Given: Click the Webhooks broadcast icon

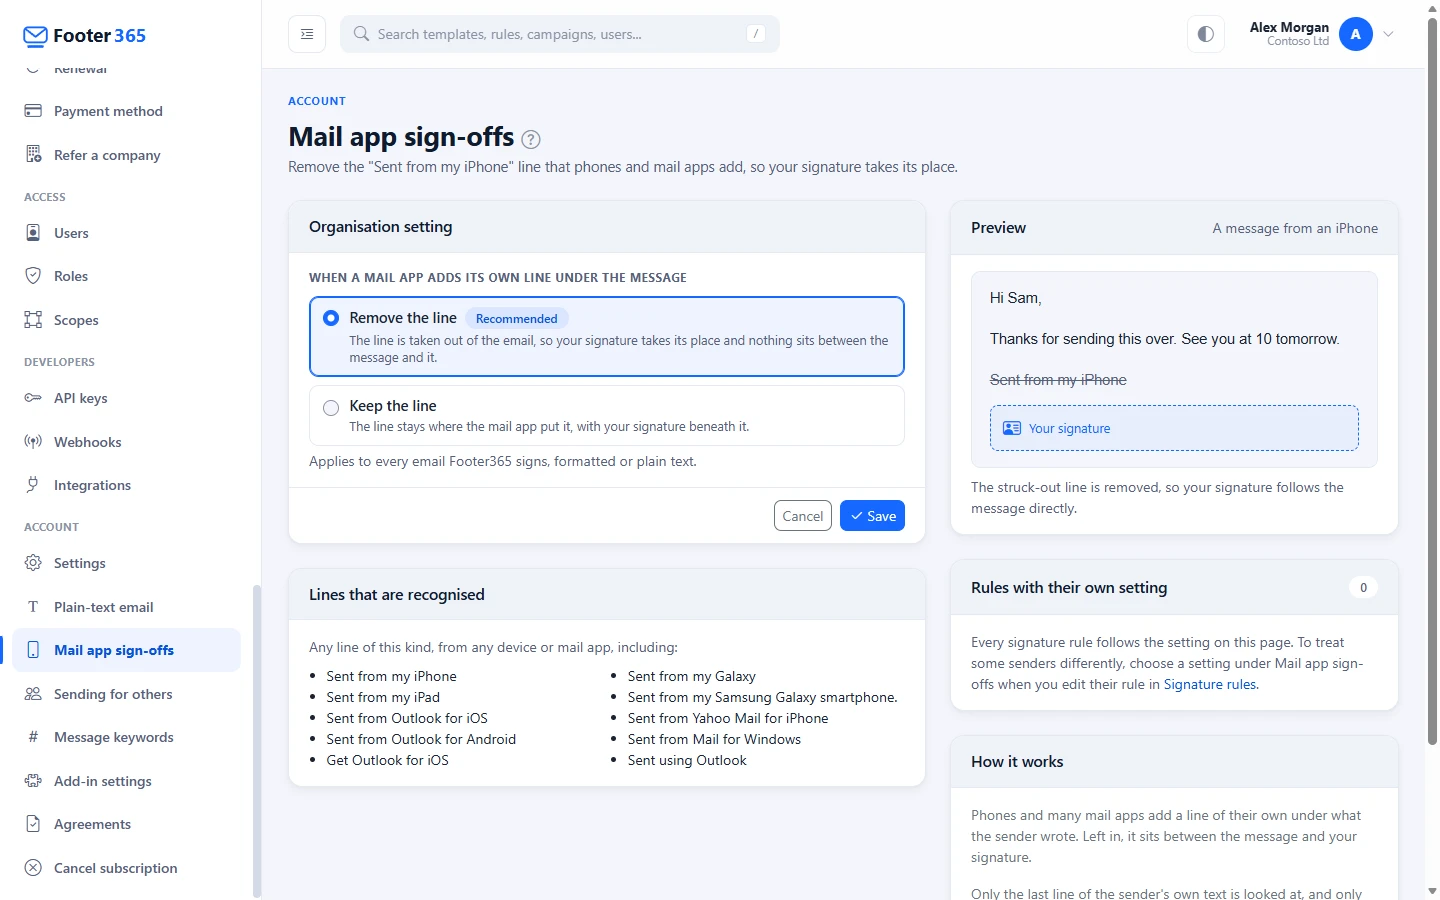Looking at the screenshot, I should pos(33,442).
